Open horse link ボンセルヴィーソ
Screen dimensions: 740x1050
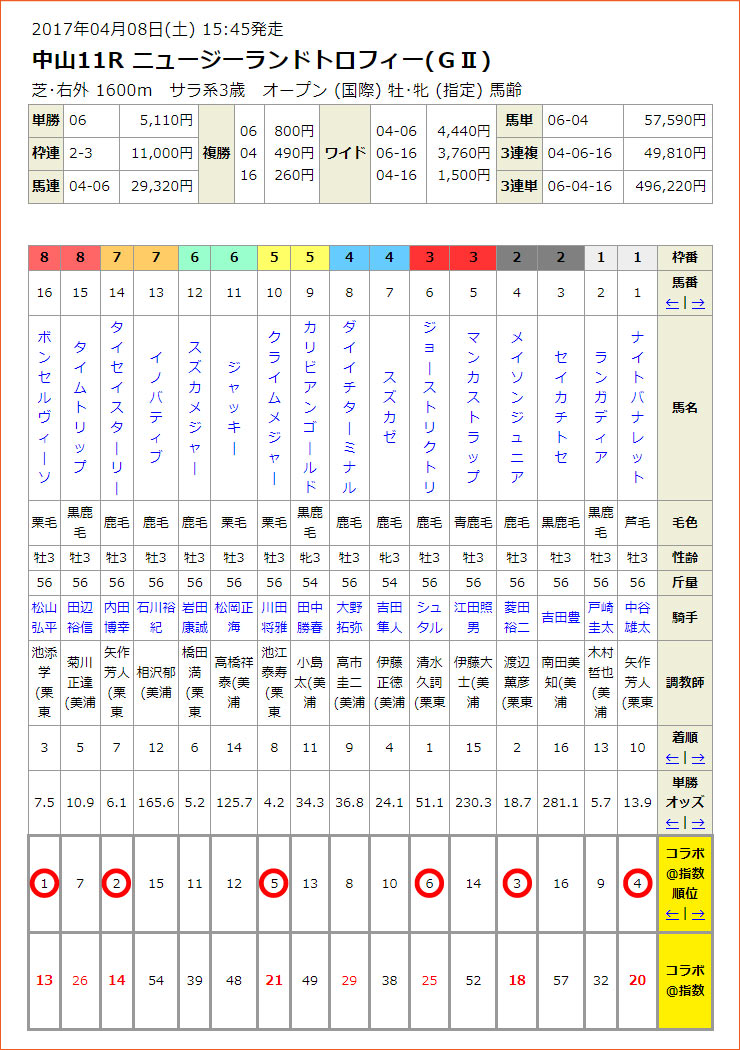click(x=44, y=408)
